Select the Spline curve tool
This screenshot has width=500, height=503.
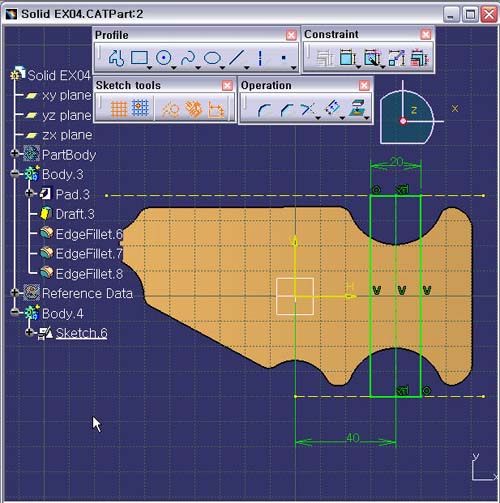point(188,58)
